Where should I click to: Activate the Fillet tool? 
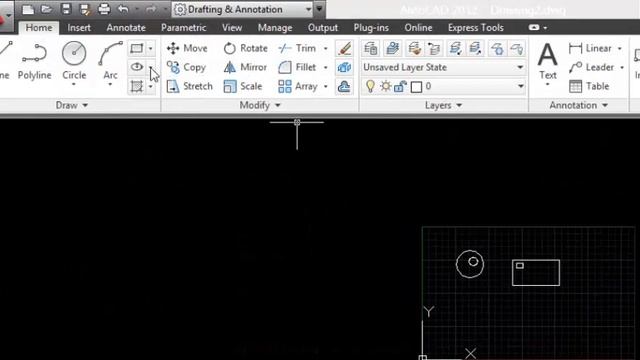(297, 67)
